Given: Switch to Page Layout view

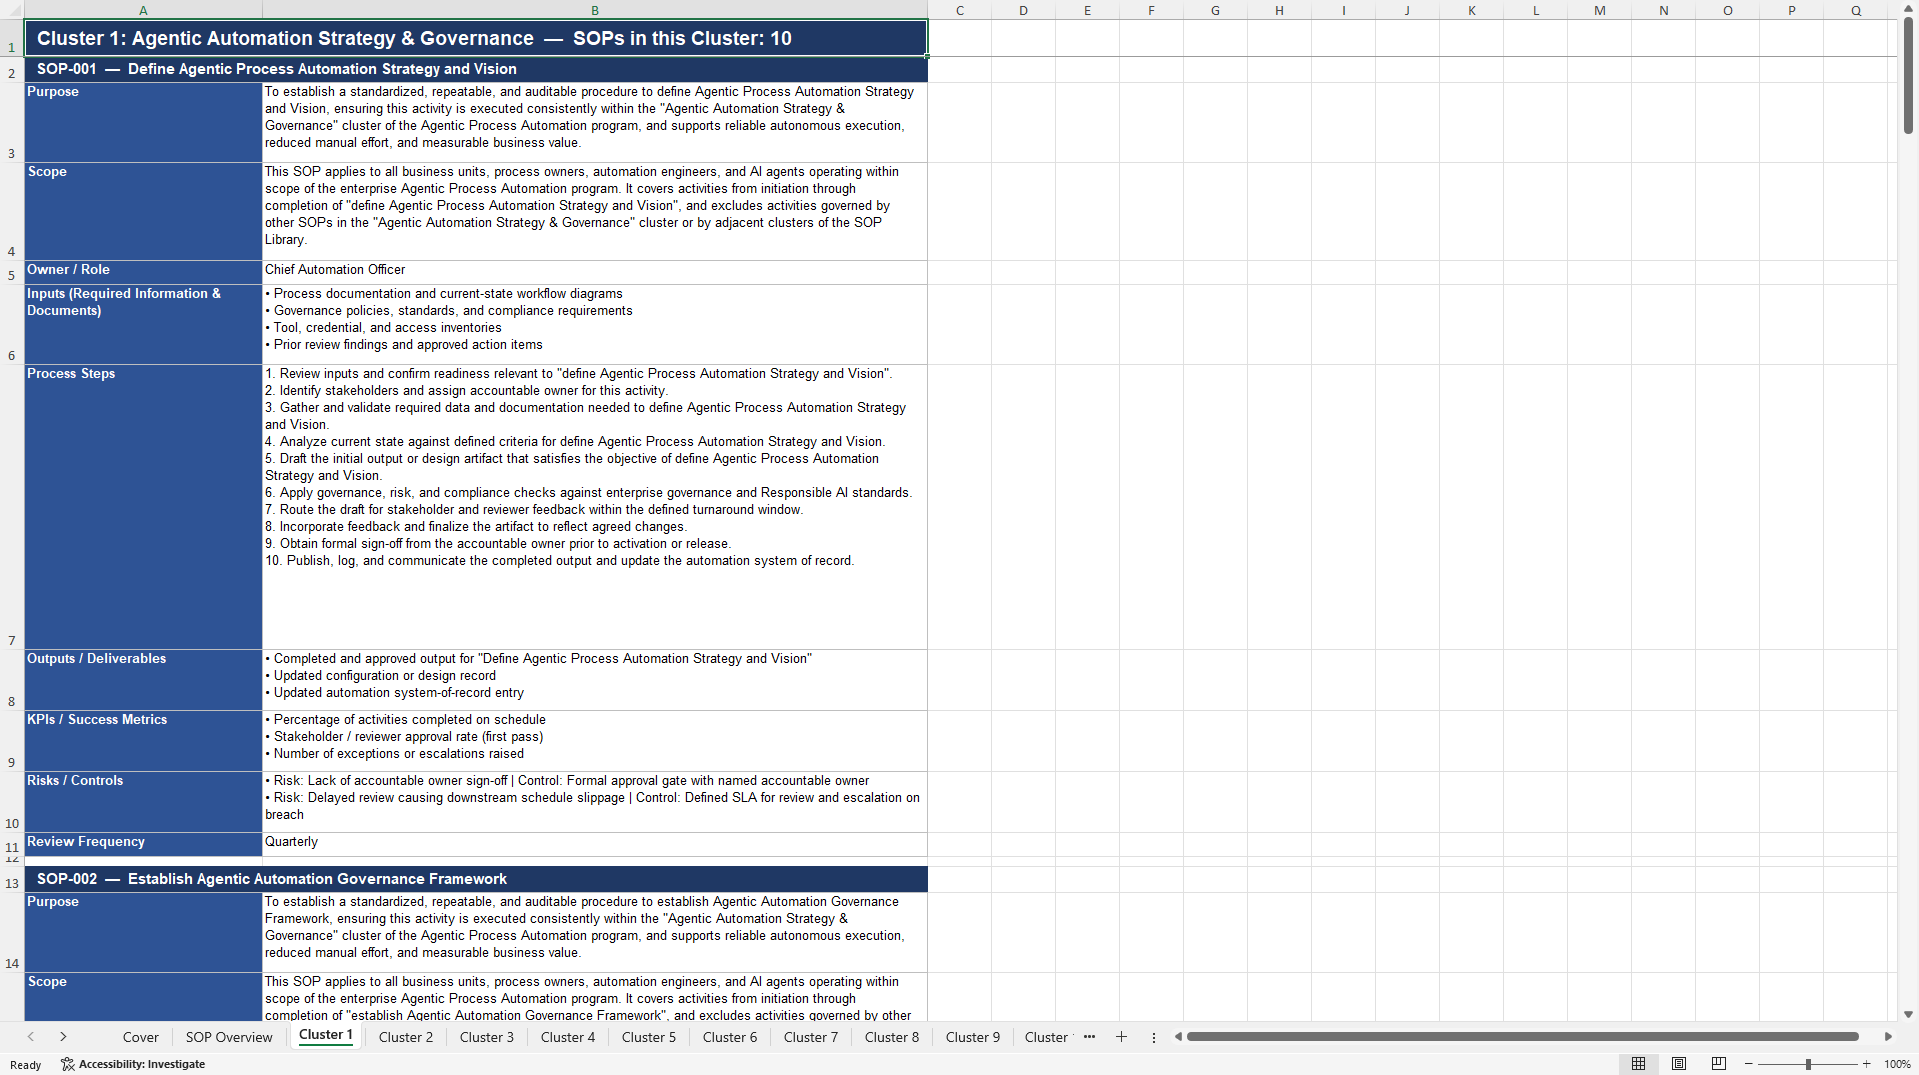Looking at the screenshot, I should pos(1679,1064).
